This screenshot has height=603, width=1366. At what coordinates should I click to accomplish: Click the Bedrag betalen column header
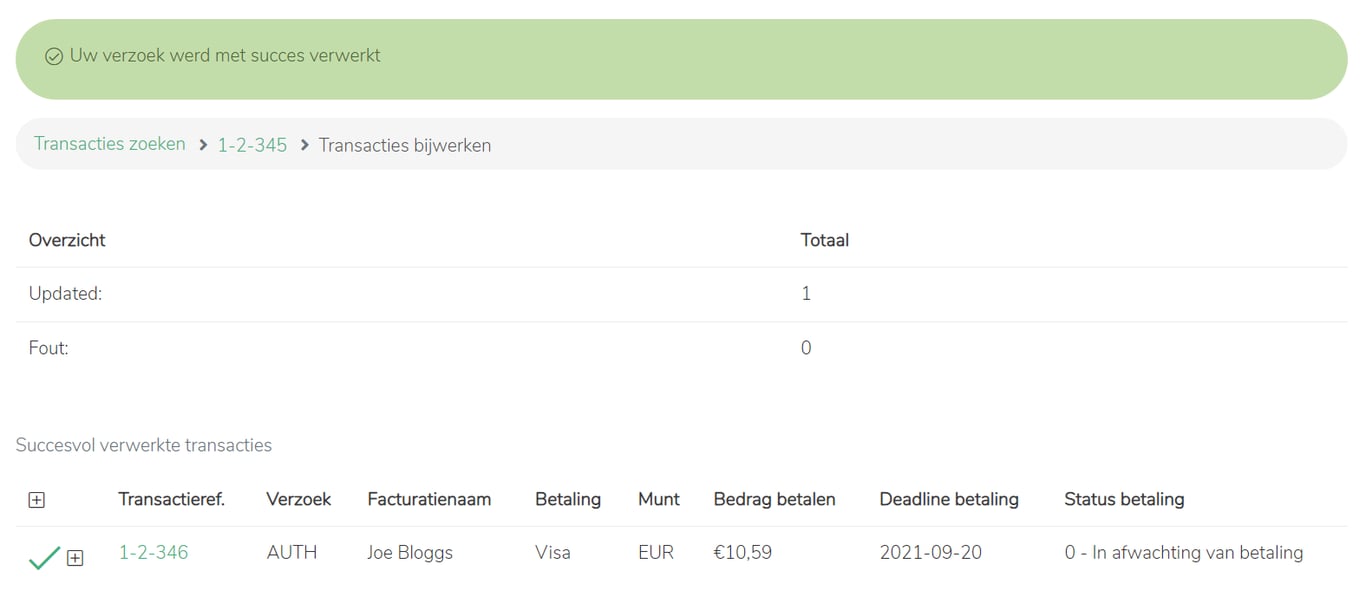coord(774,499)
